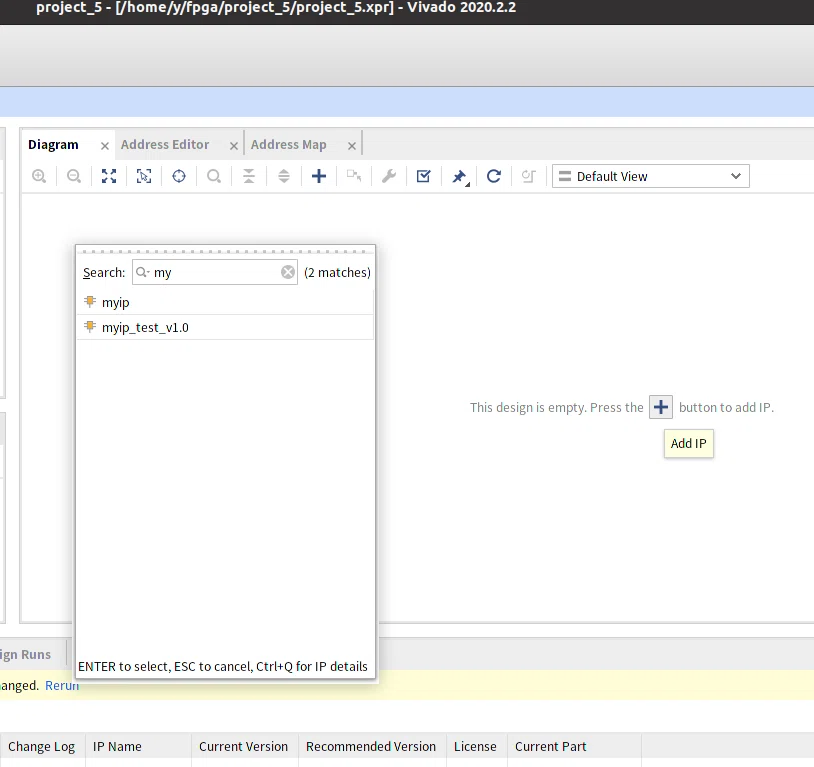Viewport: 814px width, 767px height.
Task: Click inside the IP search field
Action: (215, 272)
